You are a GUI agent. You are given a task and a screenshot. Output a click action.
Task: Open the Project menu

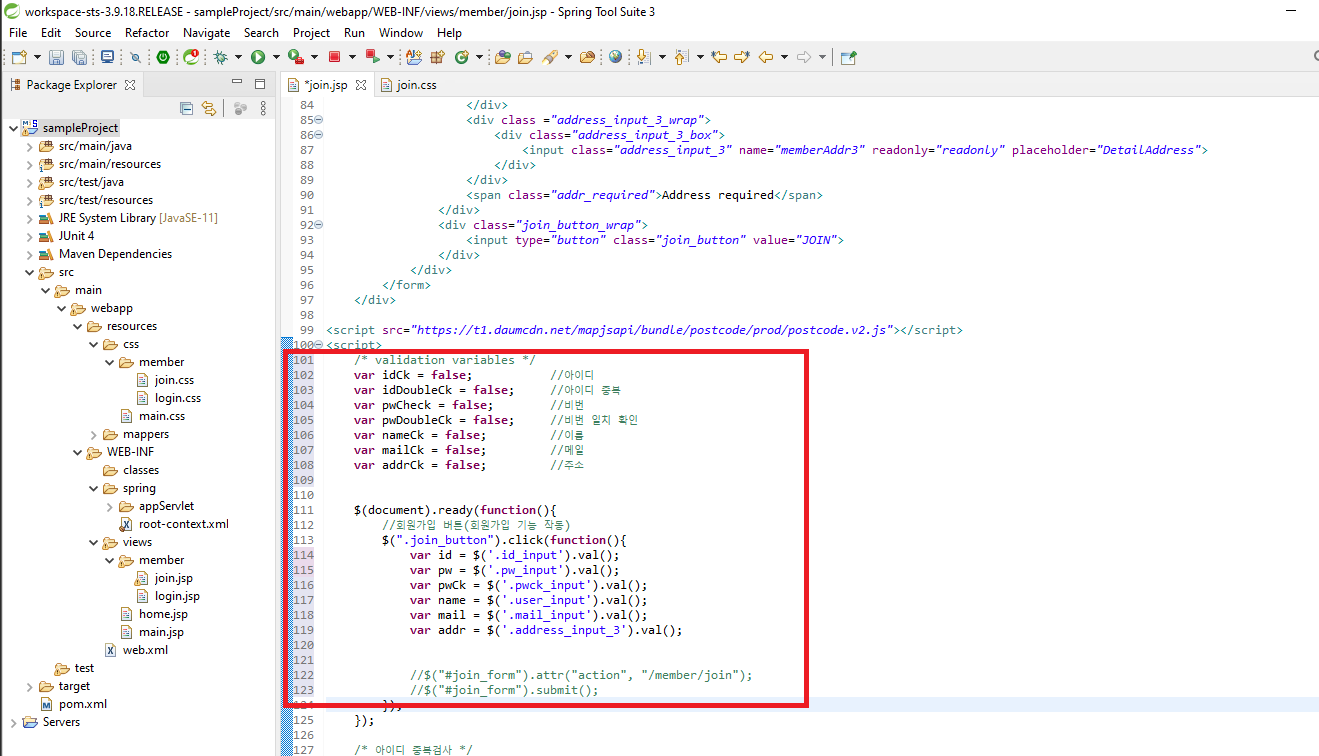pos(312,32)
